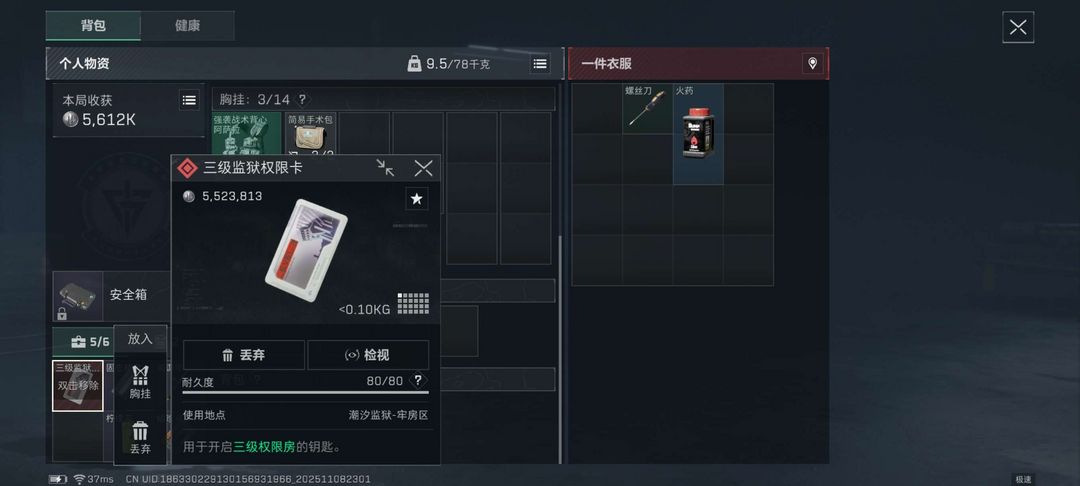Screen dimensions: 1080x486
Task: Choose 丢弃 trash option in 放入 menu
Action: pos(141,437)
